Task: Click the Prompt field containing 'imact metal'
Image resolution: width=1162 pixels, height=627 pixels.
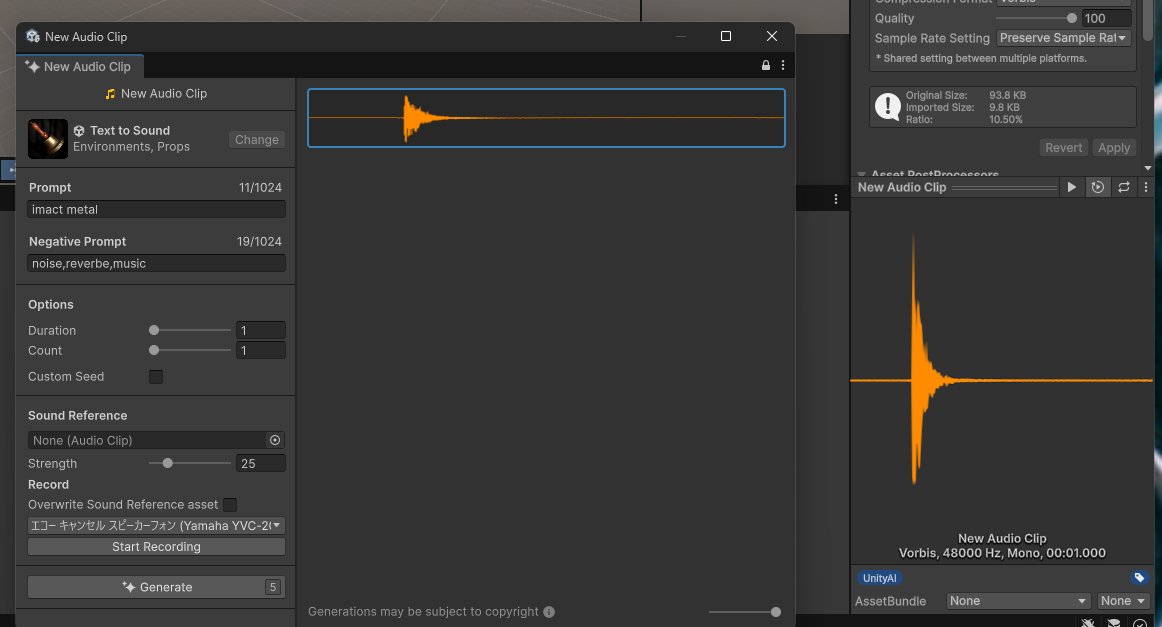Action: [x=156, y=210]
